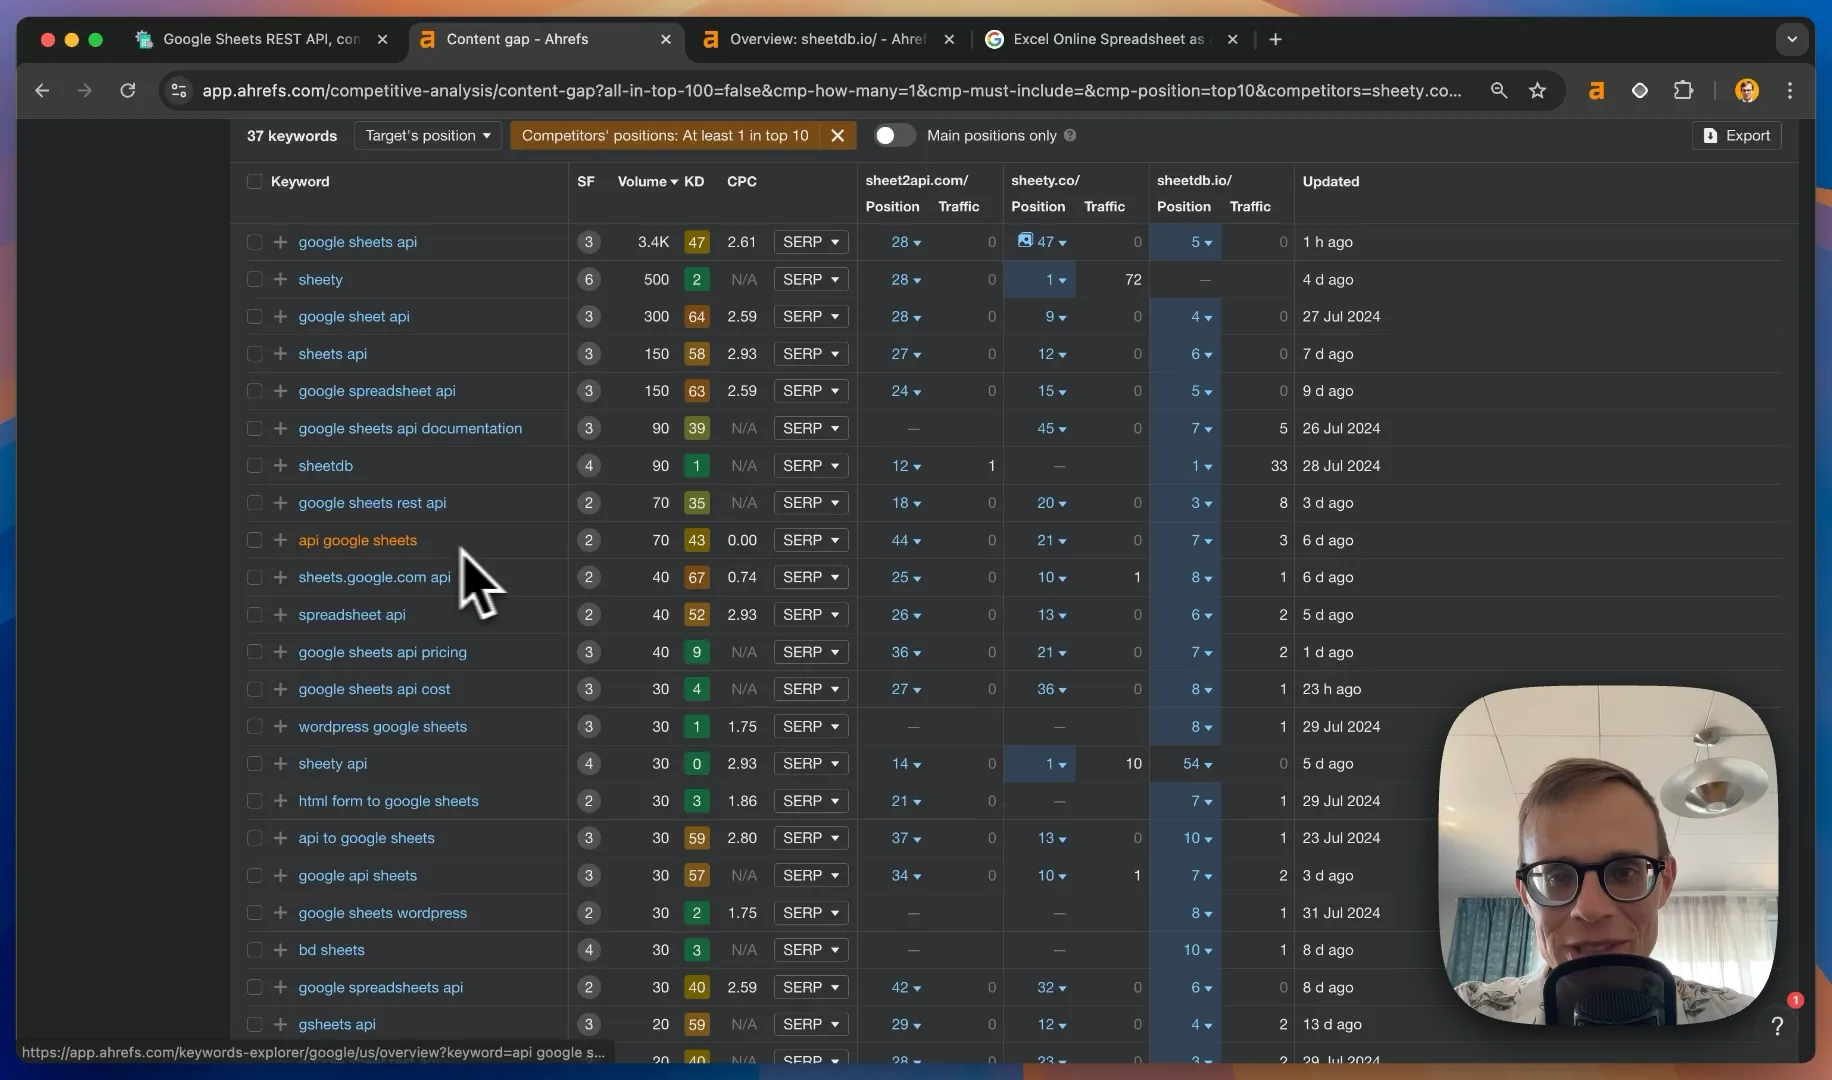
Task: View site information icon in address bar
Action: tap(179, 91)
